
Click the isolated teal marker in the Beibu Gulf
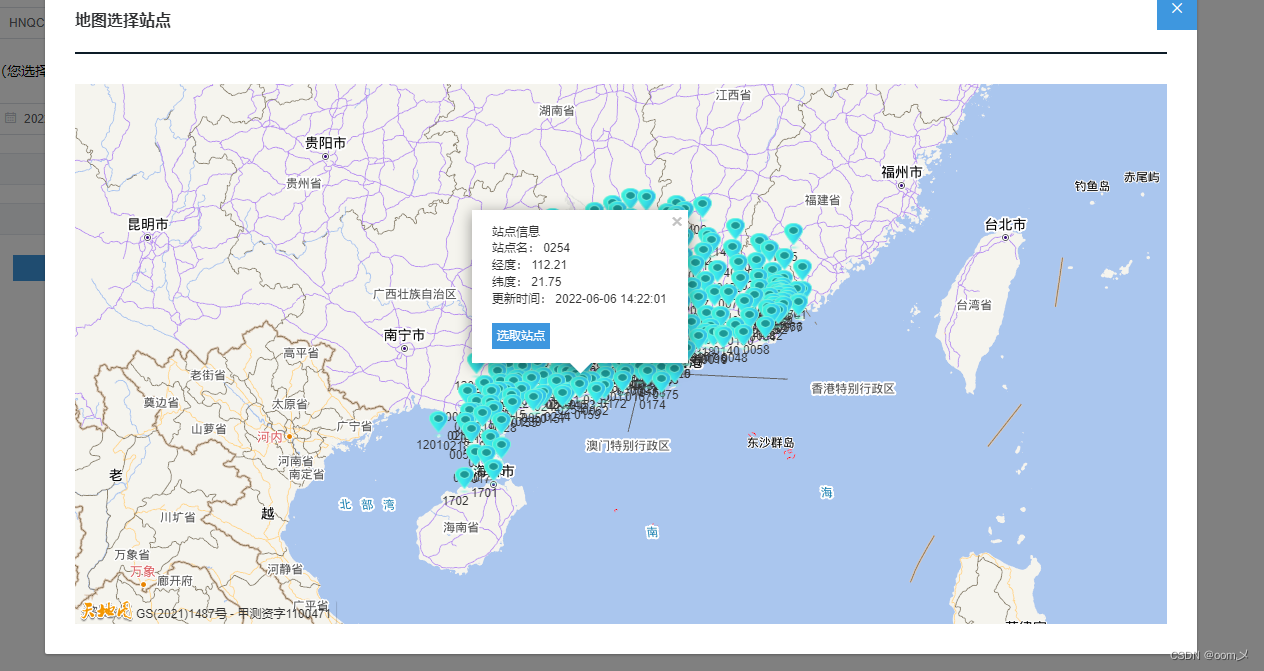438,420
